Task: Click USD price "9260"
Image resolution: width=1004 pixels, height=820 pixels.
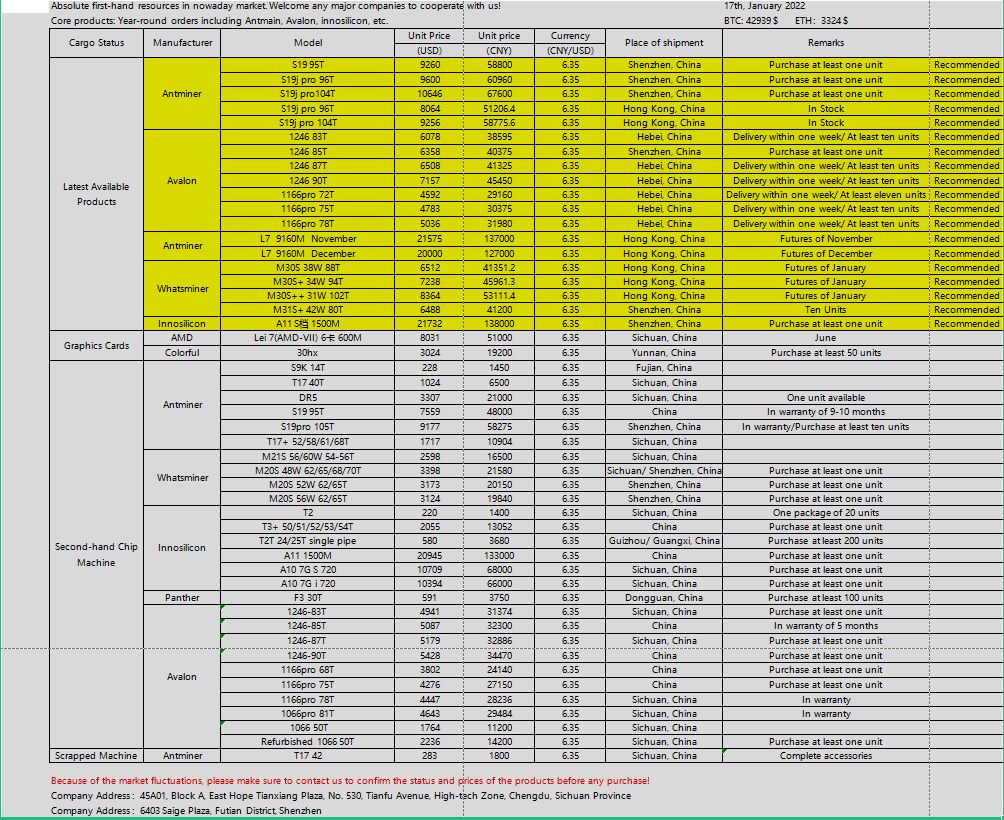Action: click(x=430, y=65)
